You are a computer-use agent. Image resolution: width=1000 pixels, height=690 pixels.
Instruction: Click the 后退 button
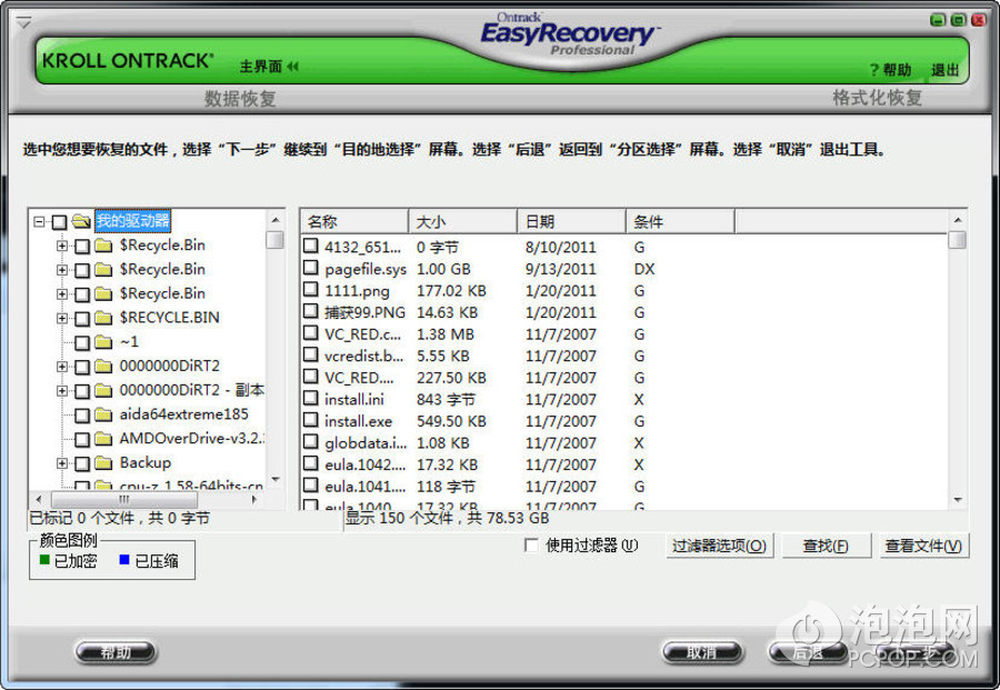coord(809,652)
